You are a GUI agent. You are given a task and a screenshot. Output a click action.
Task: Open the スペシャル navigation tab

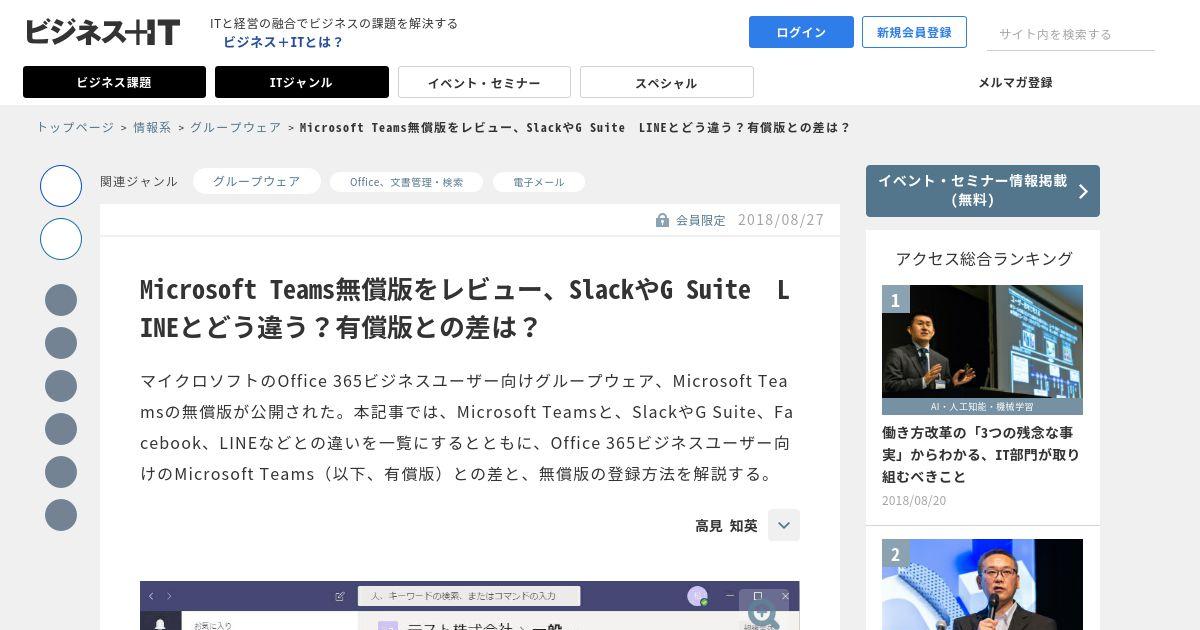[666, 82]
